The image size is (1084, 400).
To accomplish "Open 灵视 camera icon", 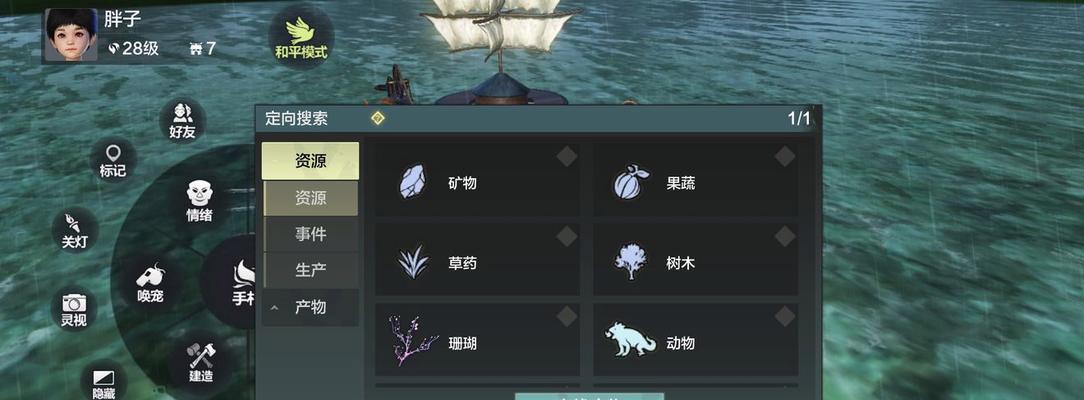I will point(73,309).
